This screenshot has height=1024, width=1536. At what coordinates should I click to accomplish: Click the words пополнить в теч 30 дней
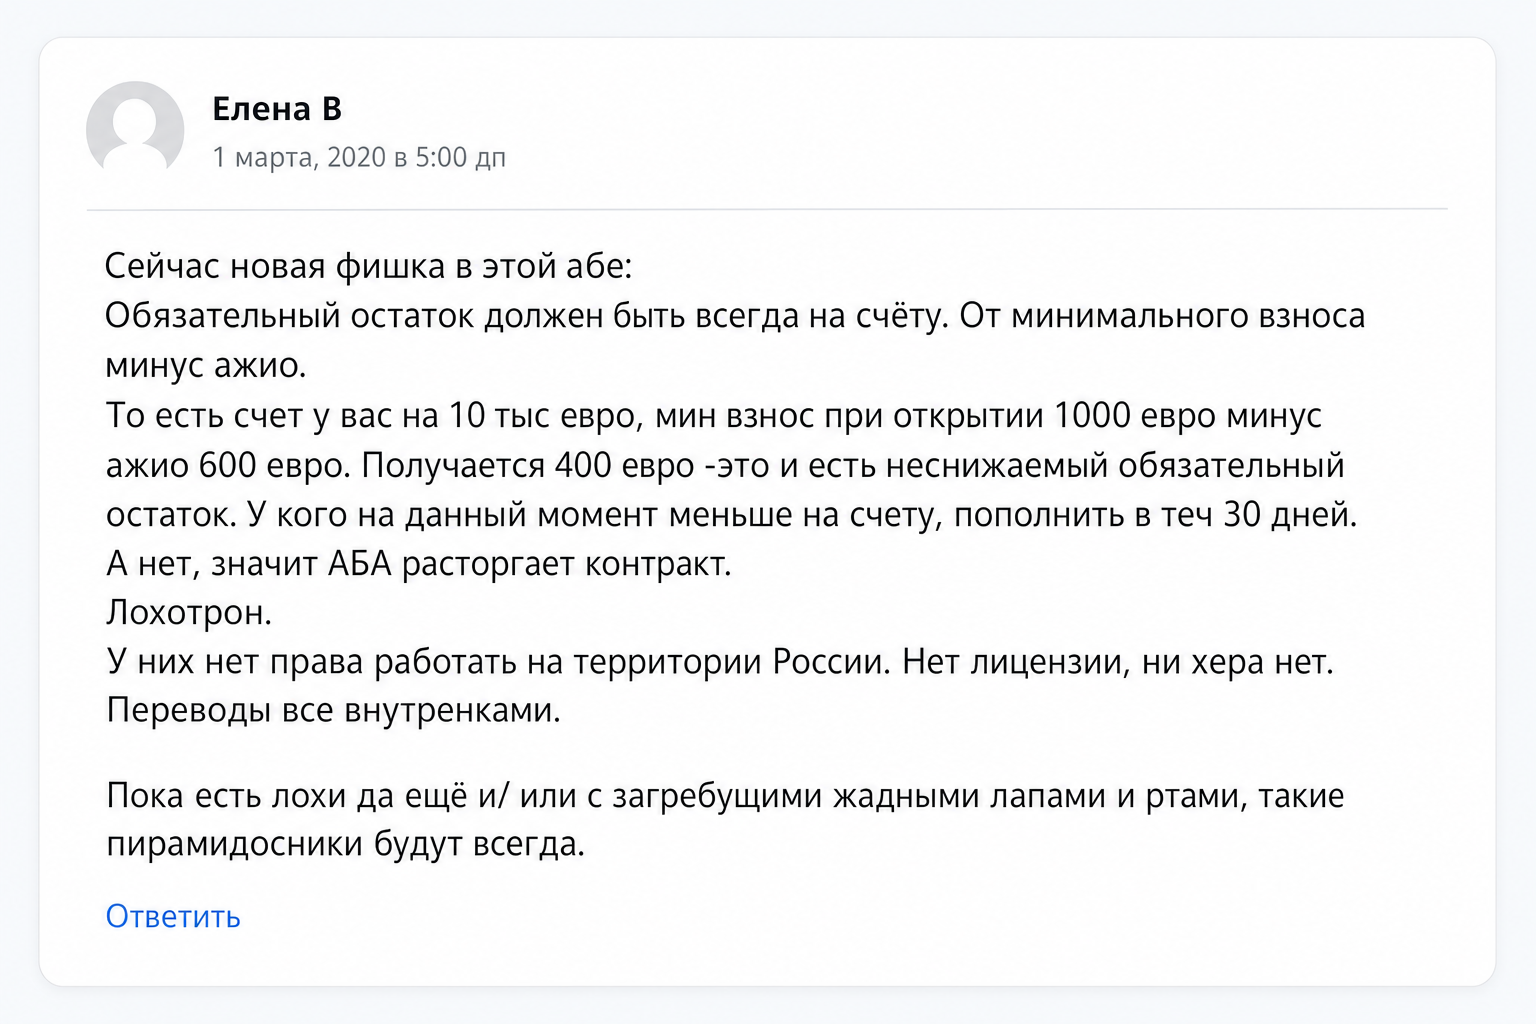1155,515
